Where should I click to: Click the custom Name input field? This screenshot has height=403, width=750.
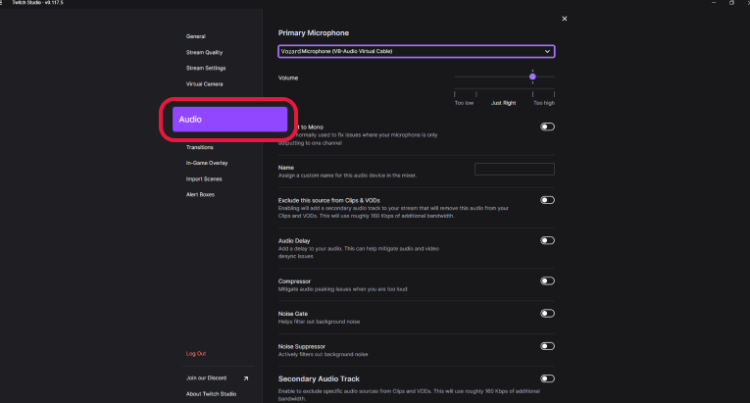[514, 169]
